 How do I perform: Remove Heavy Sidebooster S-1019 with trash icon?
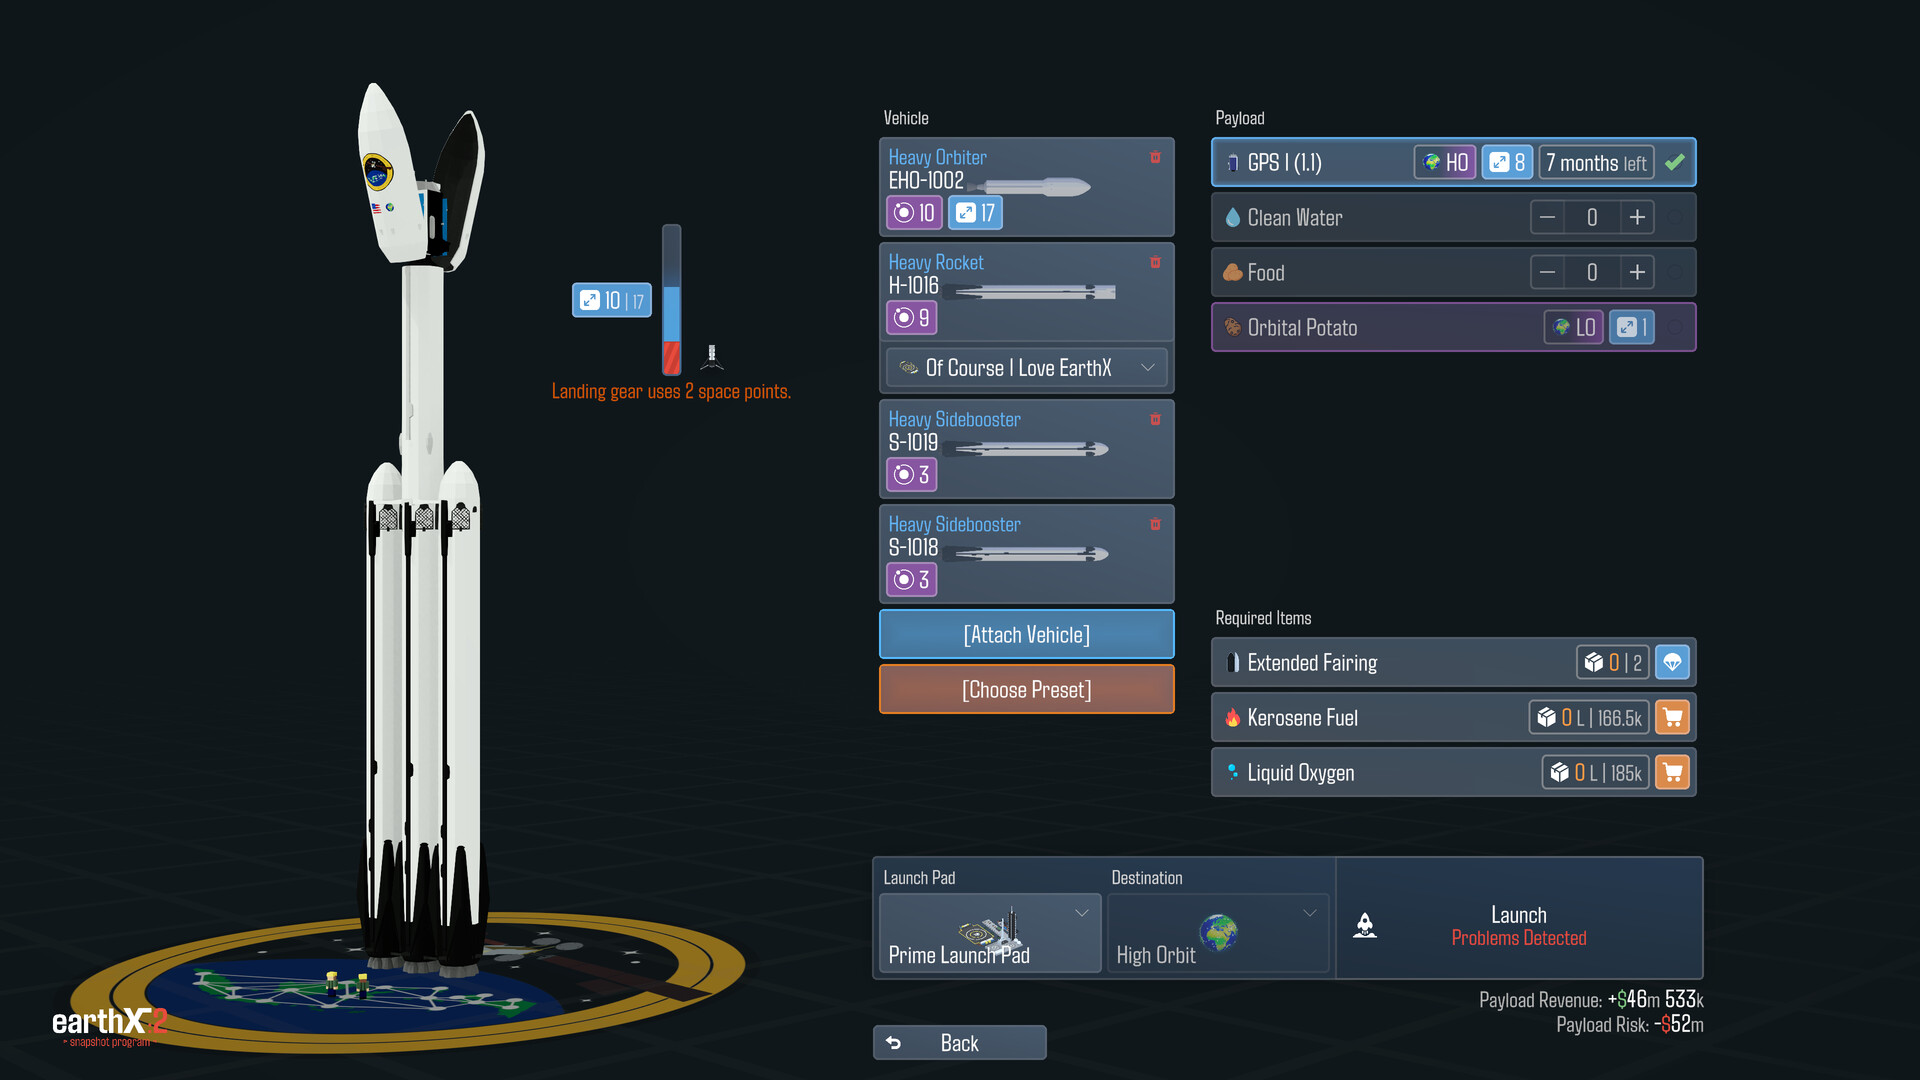tap(1155, 419)
